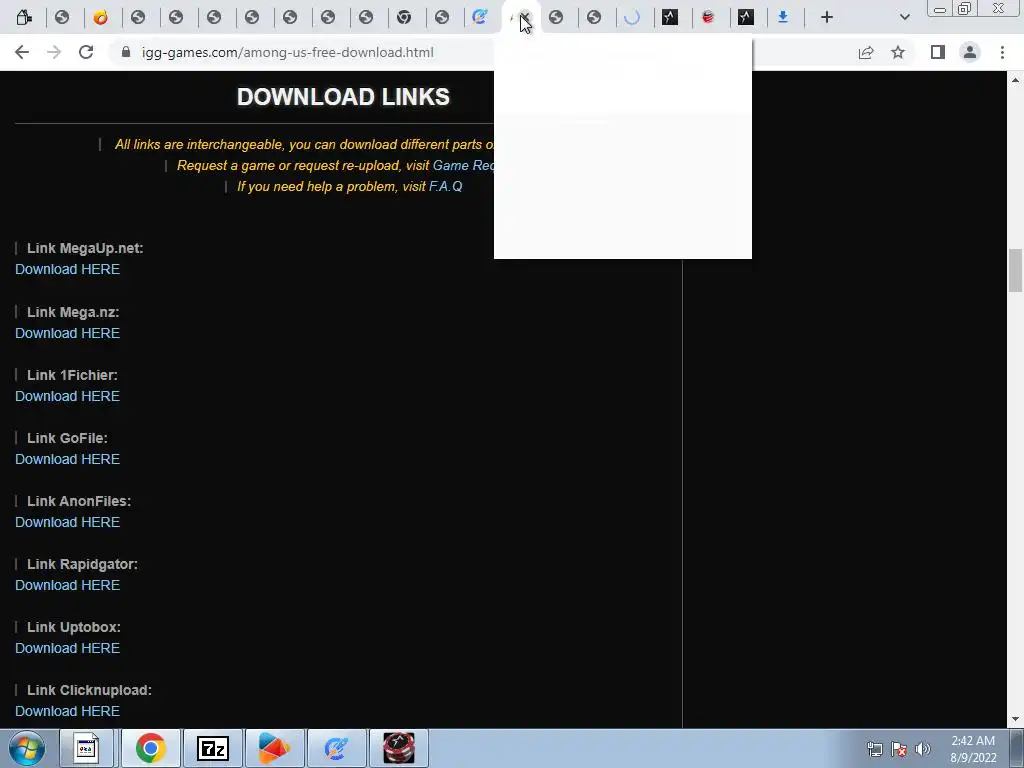Open 7-Zip from the taskbar
Image resolution: width=1024 pixels, height=768 pixels.
213,748
